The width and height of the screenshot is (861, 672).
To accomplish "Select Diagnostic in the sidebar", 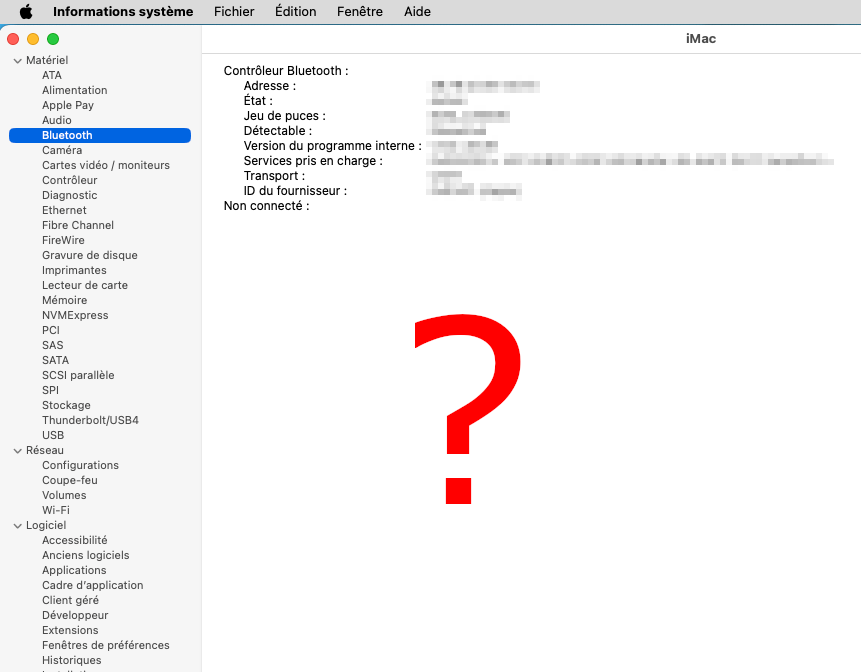I will 70,195.
